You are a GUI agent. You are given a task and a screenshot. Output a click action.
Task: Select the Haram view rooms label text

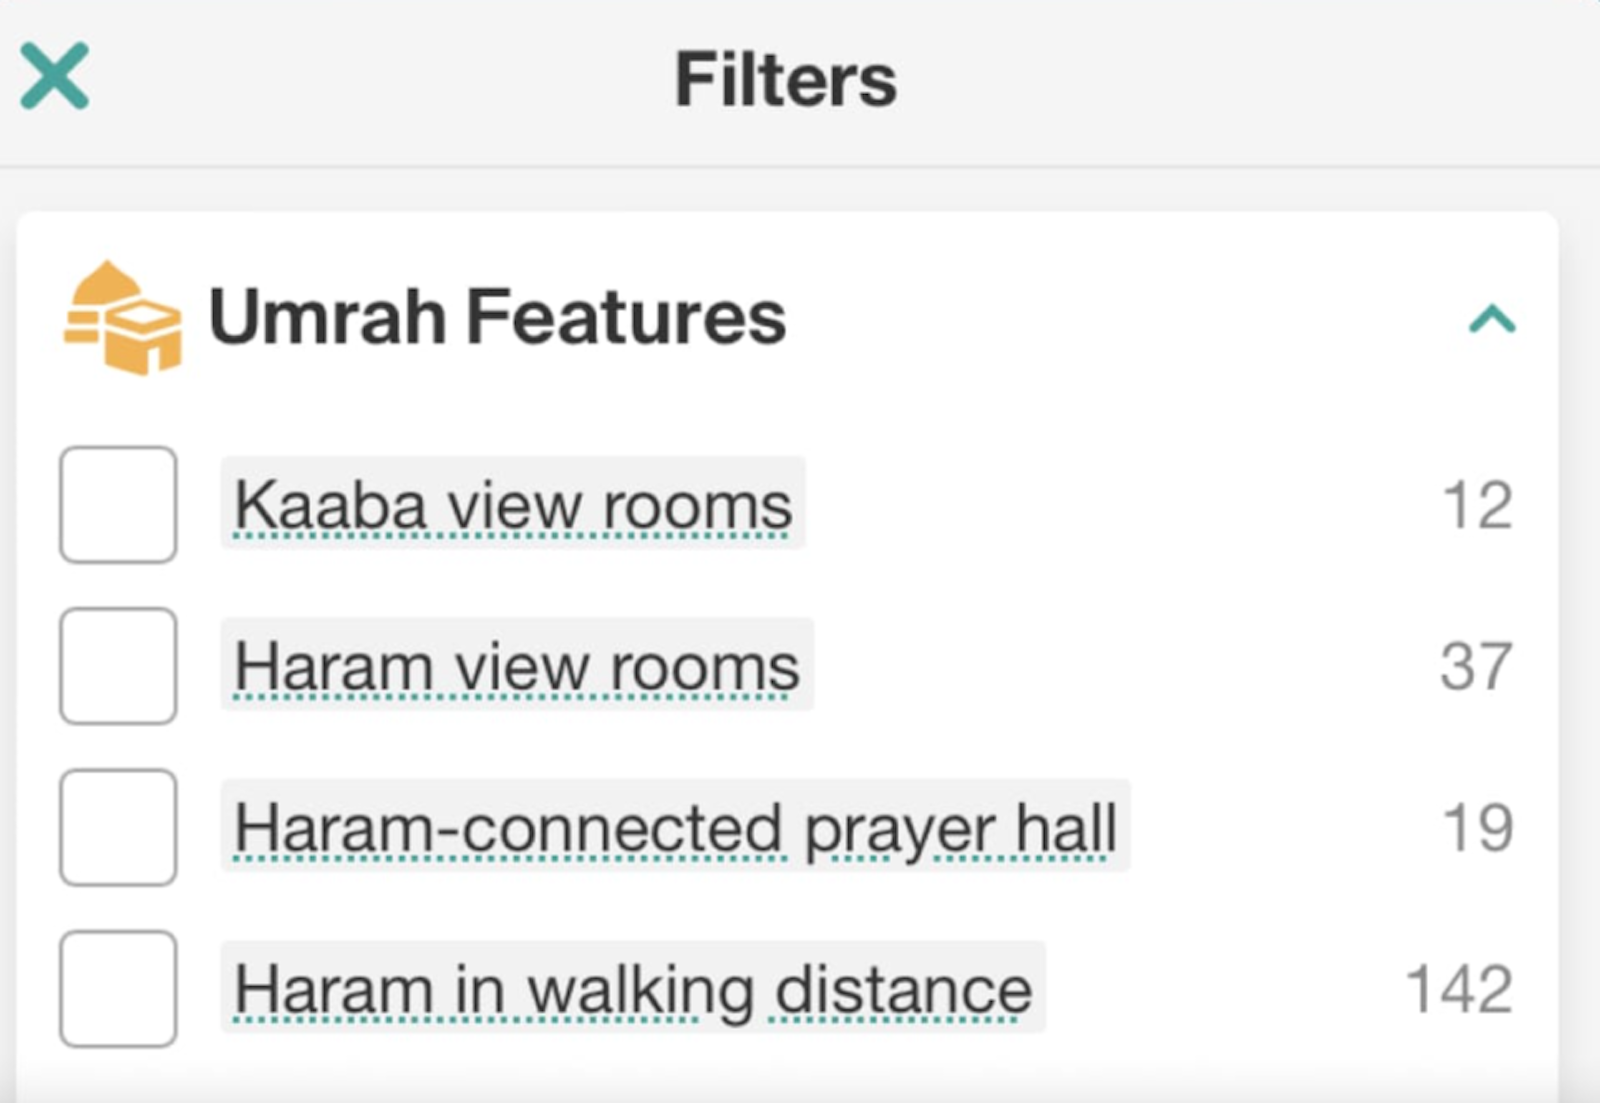coord(516,666)
